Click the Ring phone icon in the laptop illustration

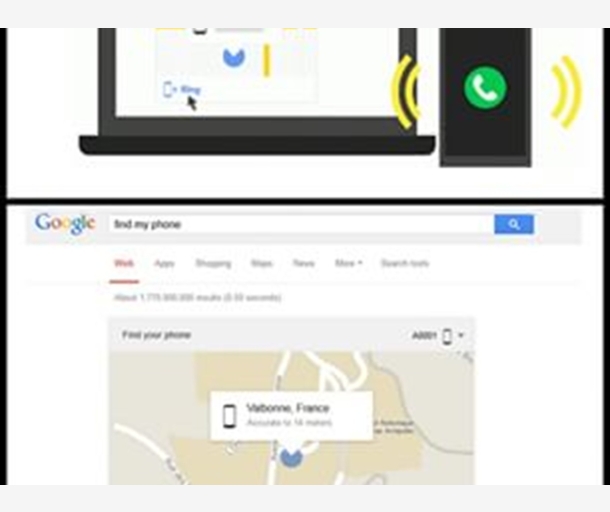(168, 89)
